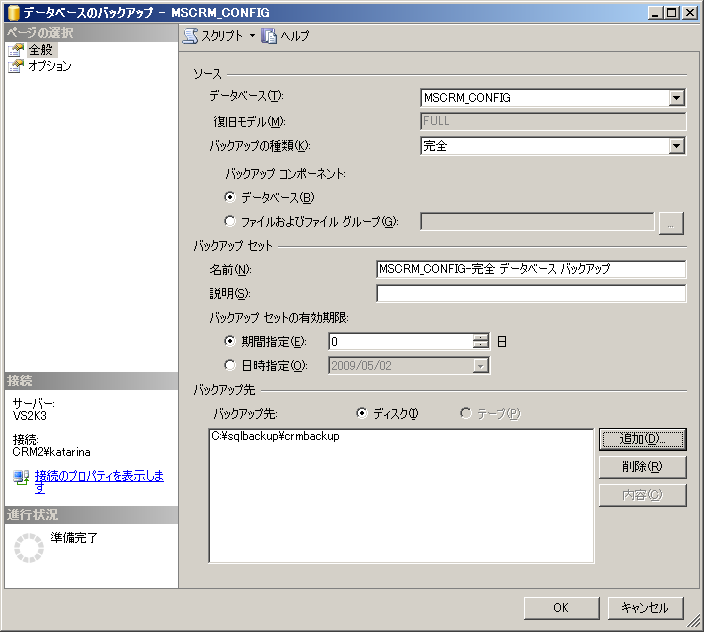Click the VS2K3 server name text
The width and height of the screenshot is (704, 632).
point(30,416)
